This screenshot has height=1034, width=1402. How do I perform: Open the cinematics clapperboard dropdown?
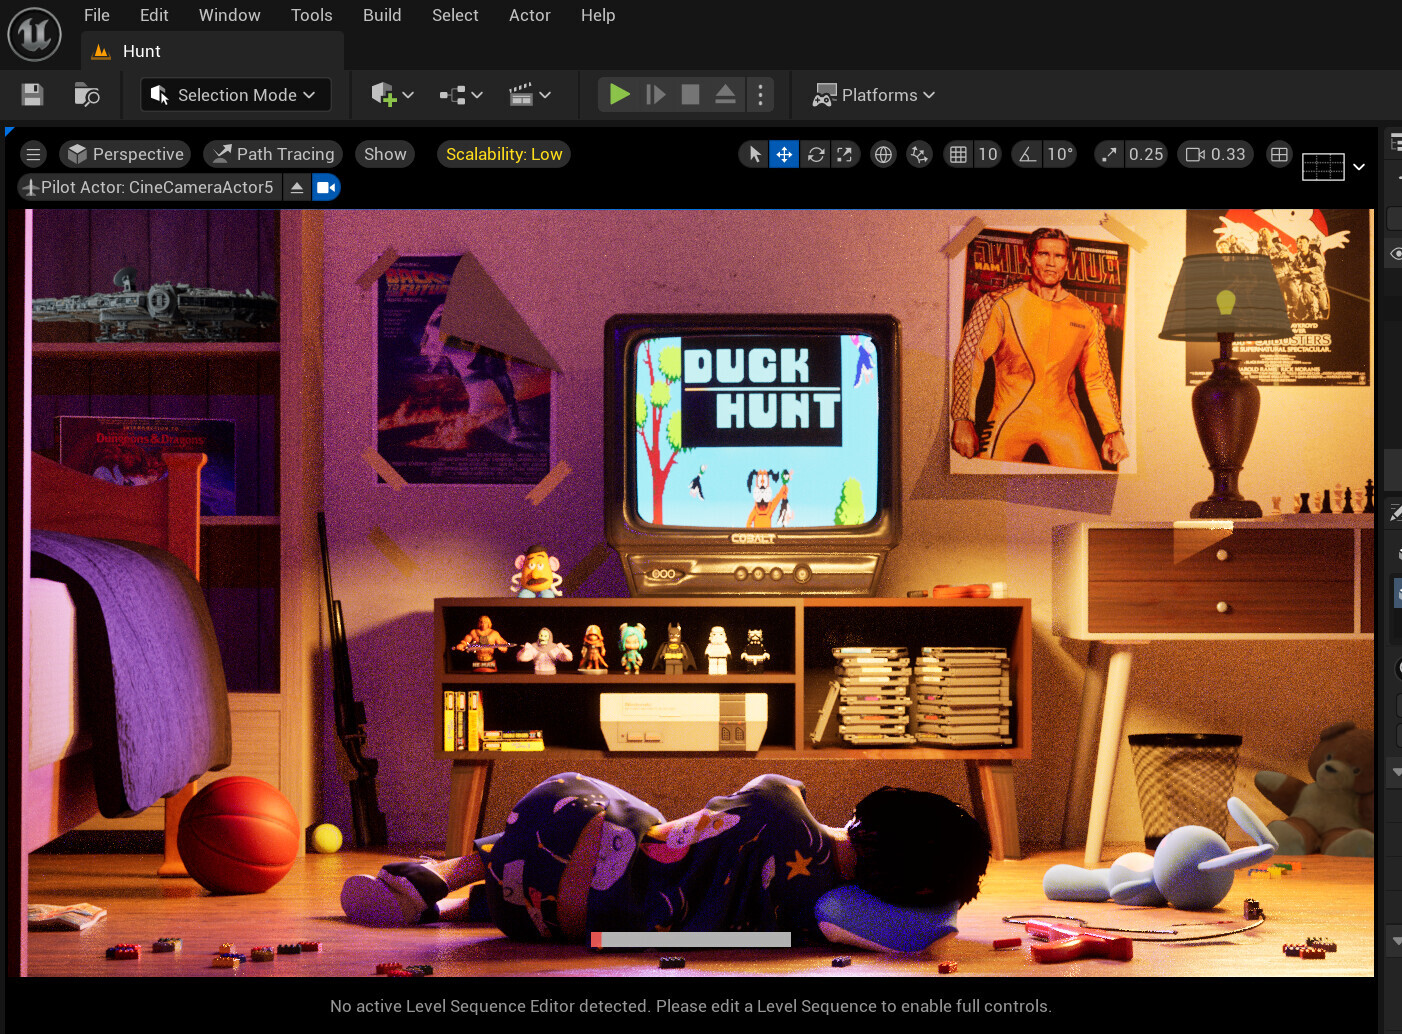click(x=529, y=95)
